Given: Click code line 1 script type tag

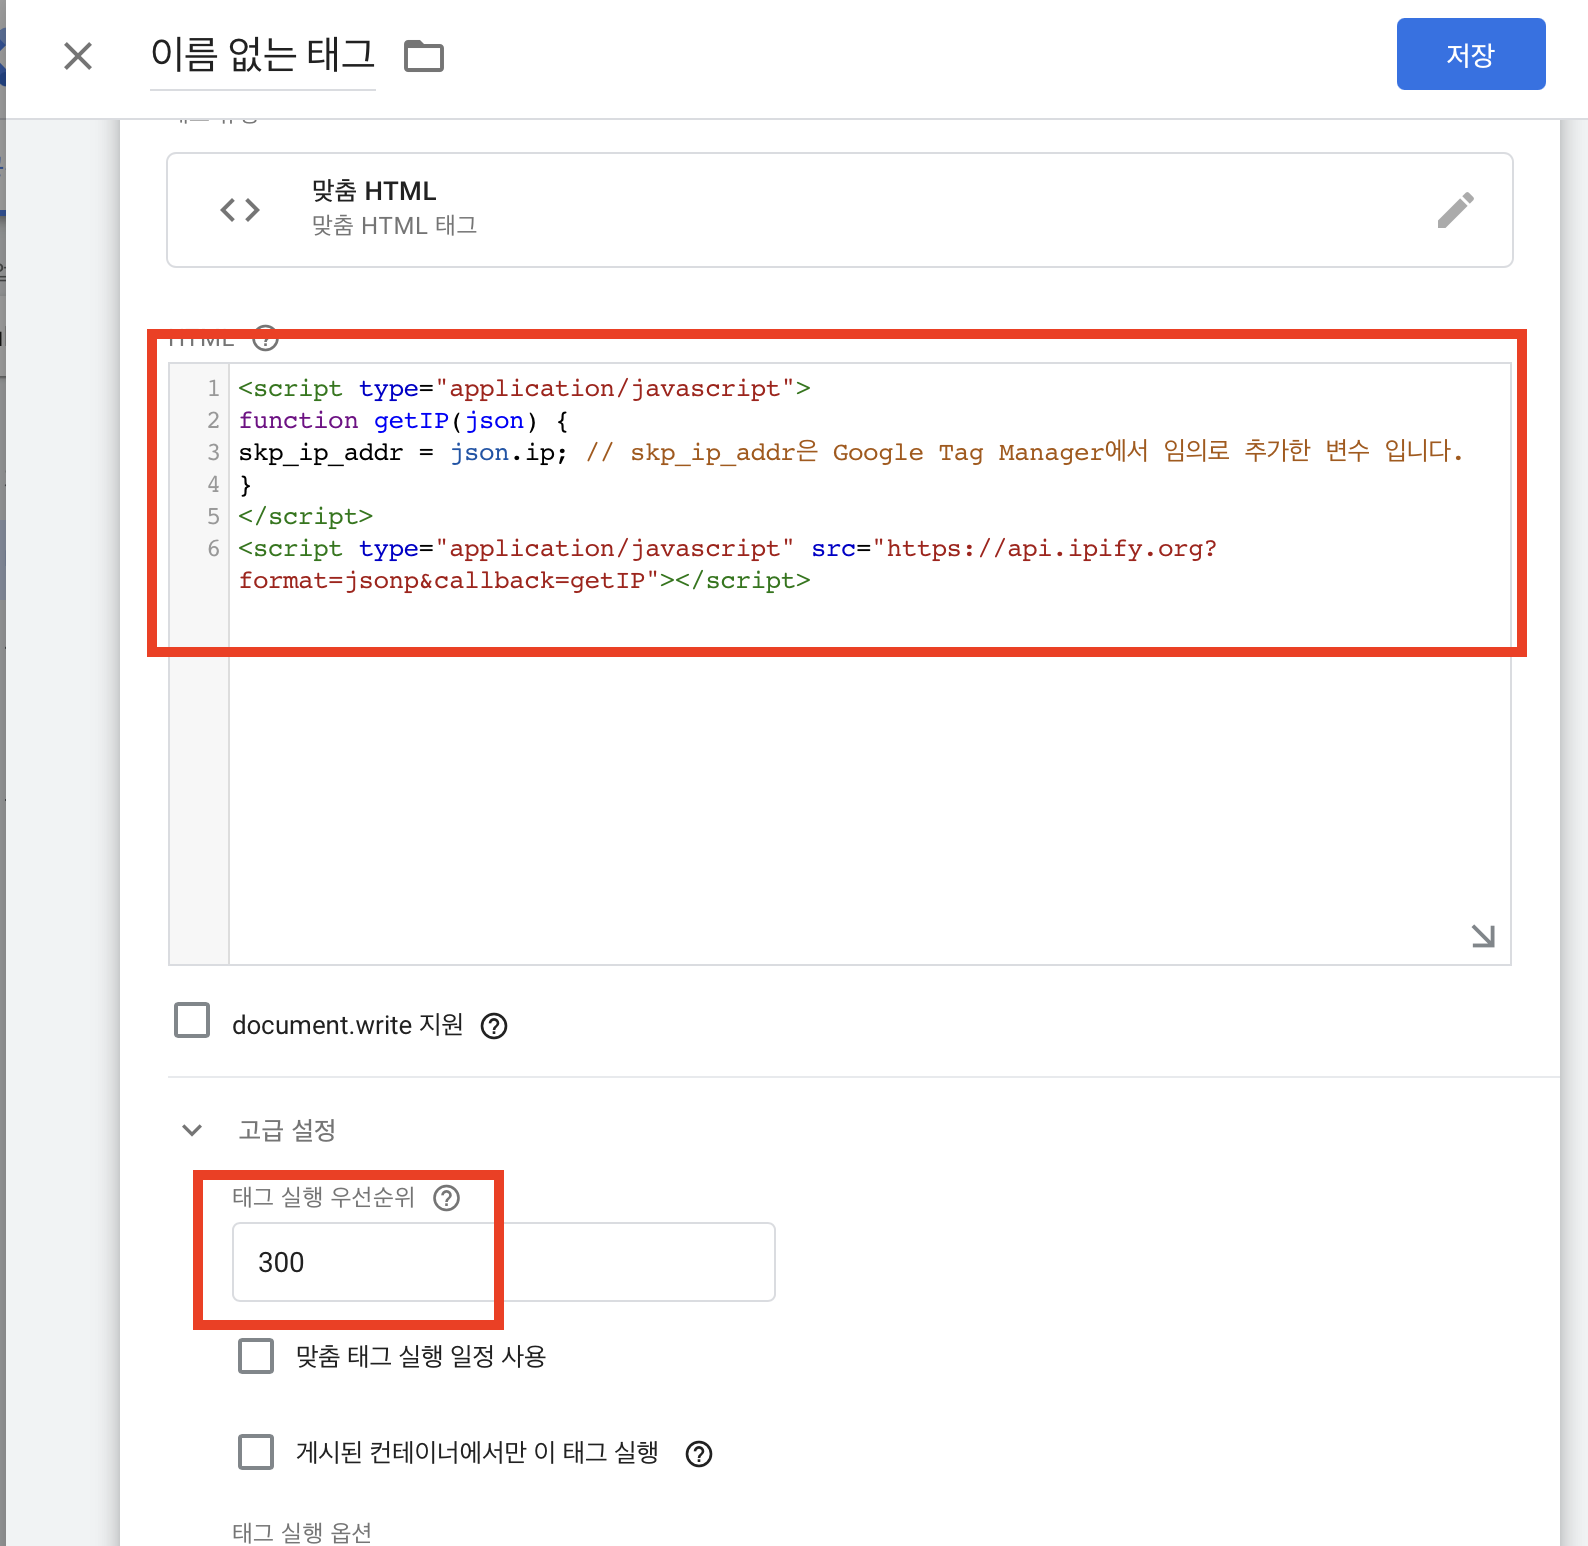Looking at the screenshot, I should (524, 388).
